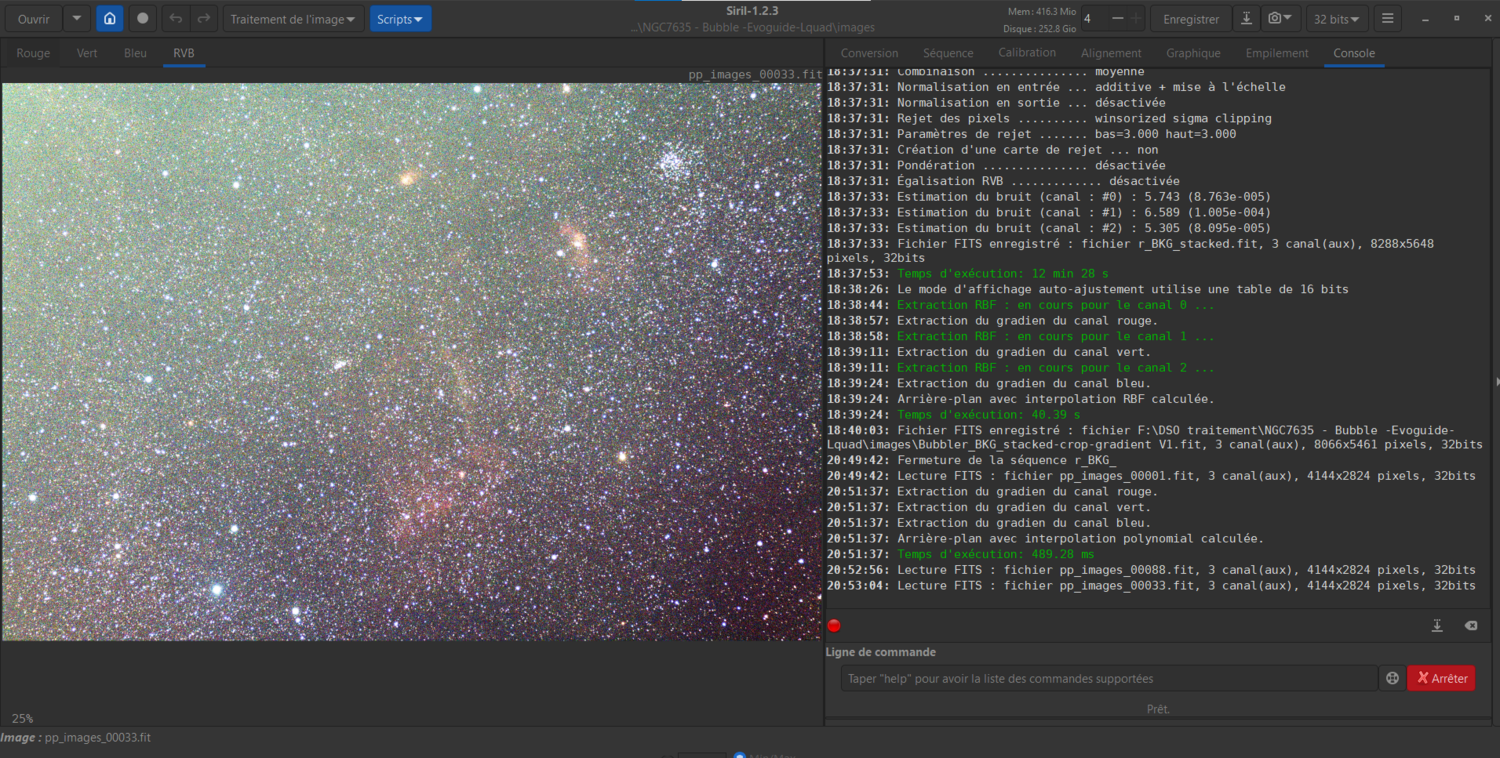1500x758 pixels.
Task: Click the command line input field
Action: [x=1108, y=678]
